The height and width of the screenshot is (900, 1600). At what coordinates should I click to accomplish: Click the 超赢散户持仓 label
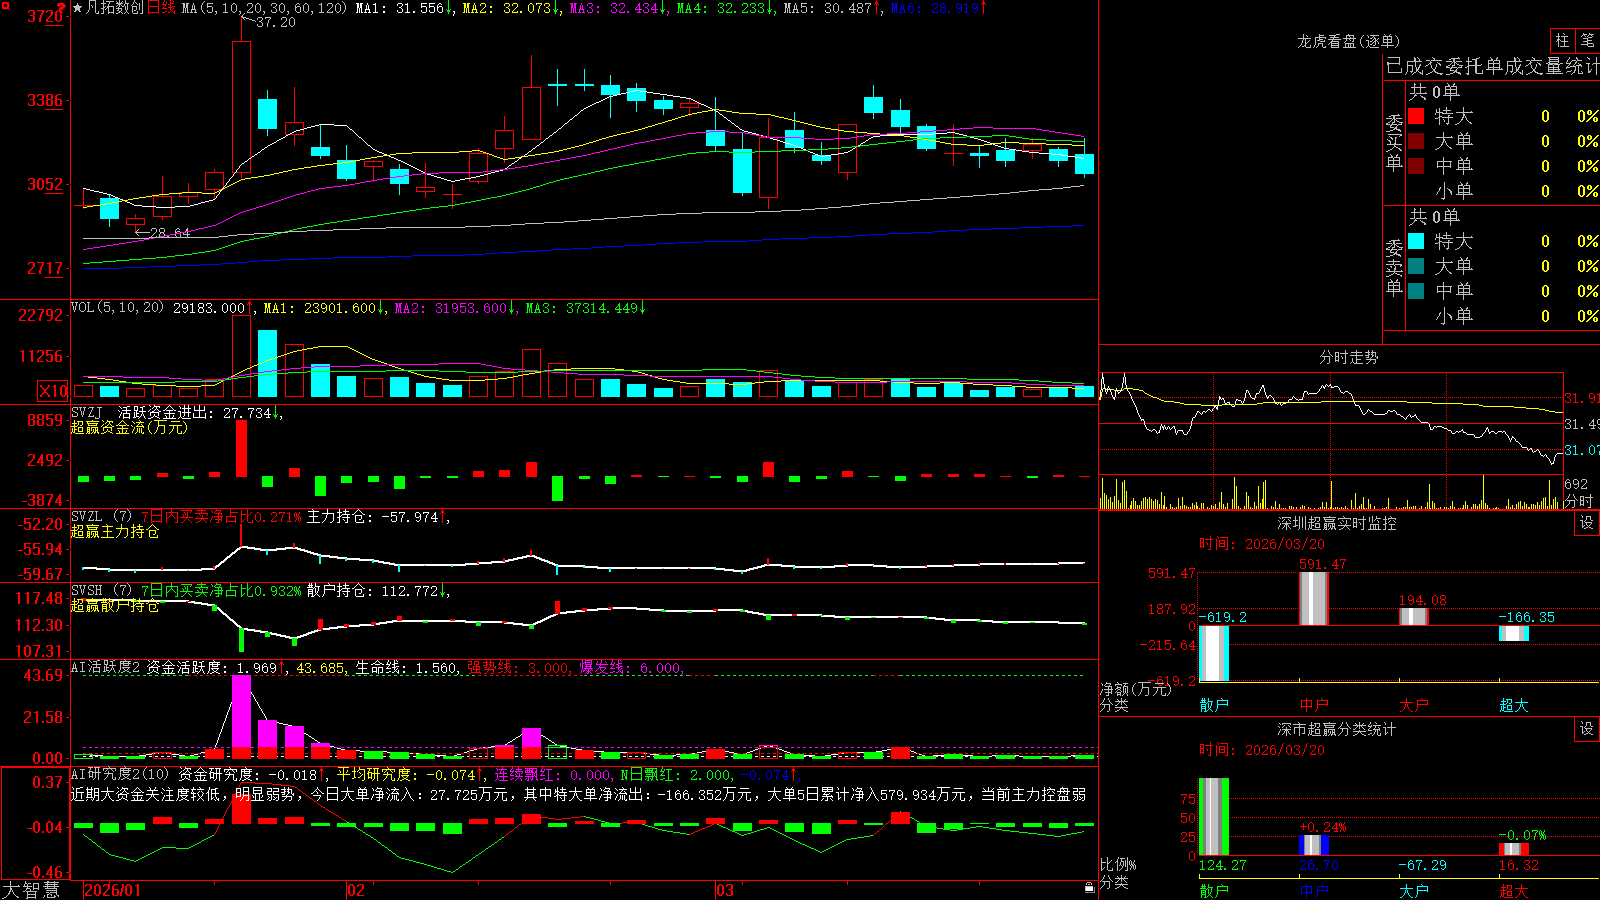(115, 605)
